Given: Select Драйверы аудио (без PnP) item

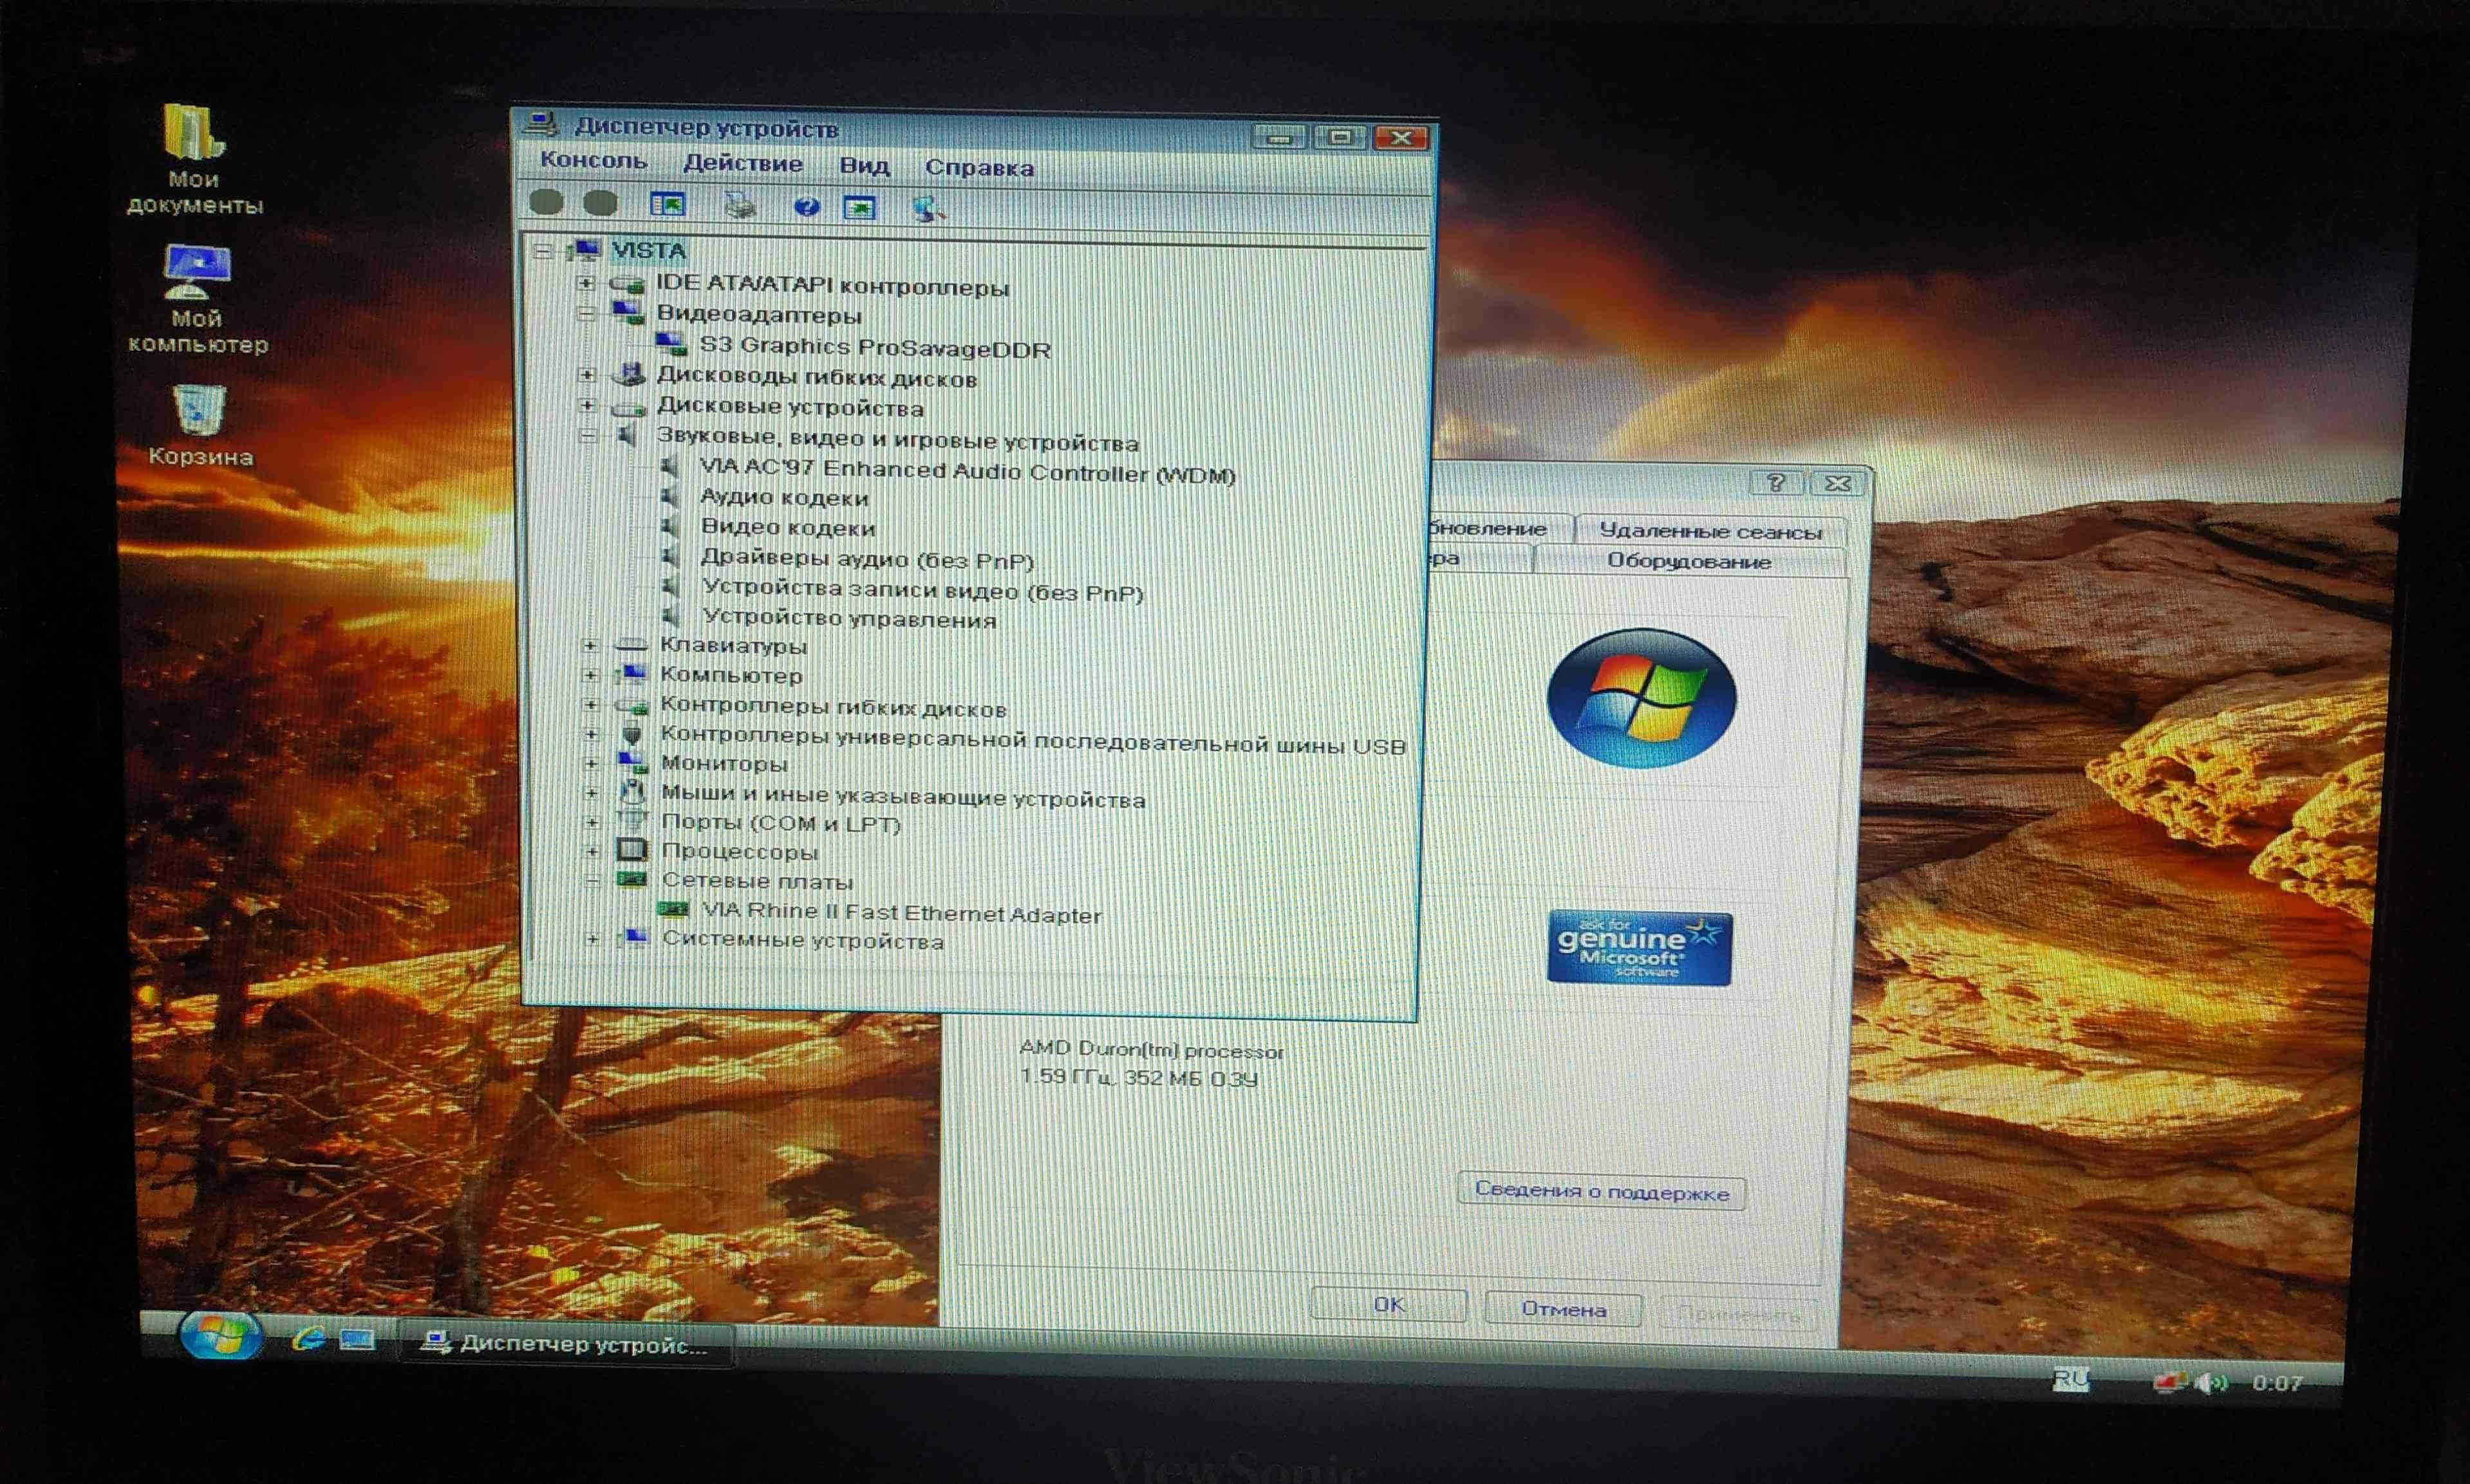Looking at the screenshot, I should 867,558.
